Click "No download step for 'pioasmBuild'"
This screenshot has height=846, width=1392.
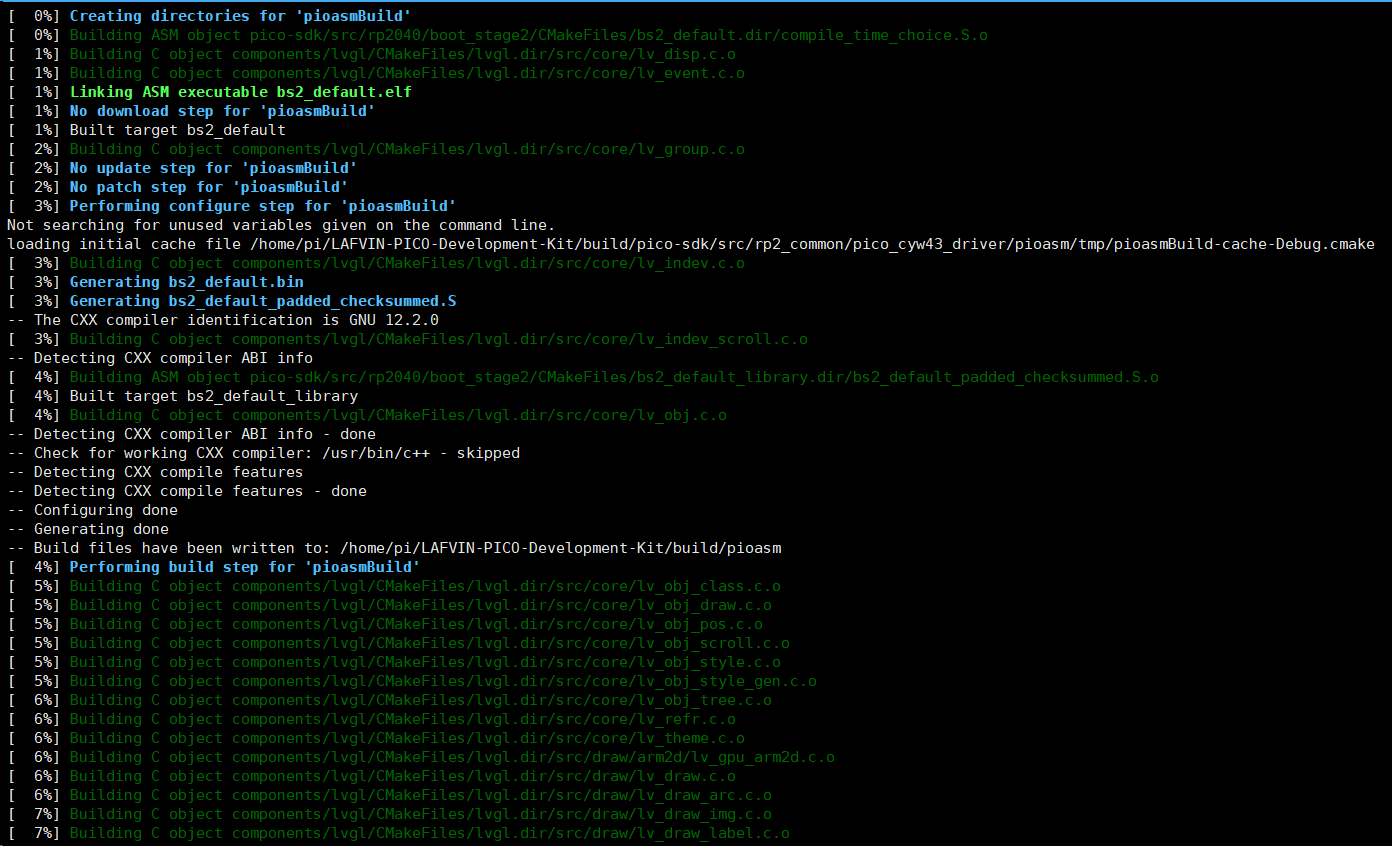[222, 111]
